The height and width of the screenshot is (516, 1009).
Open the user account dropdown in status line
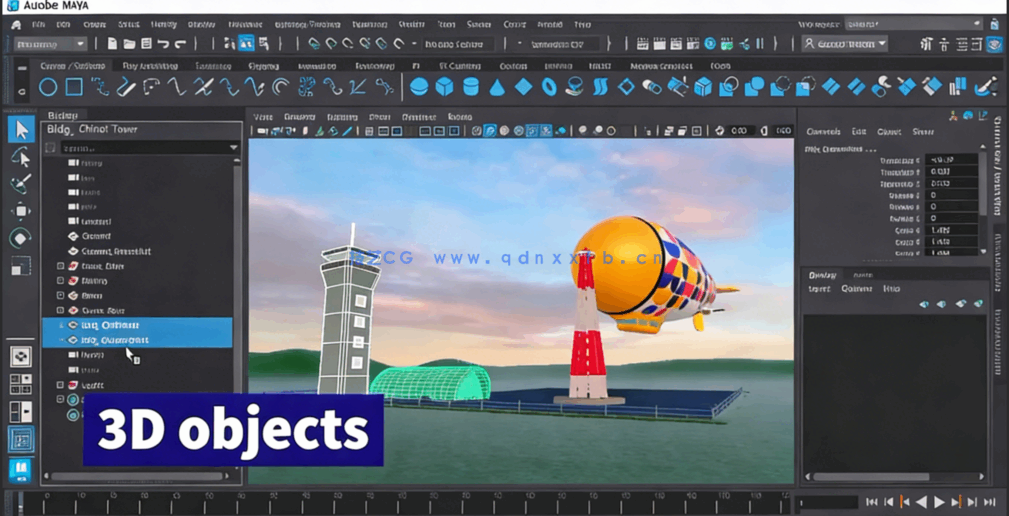tap(845, 44)
